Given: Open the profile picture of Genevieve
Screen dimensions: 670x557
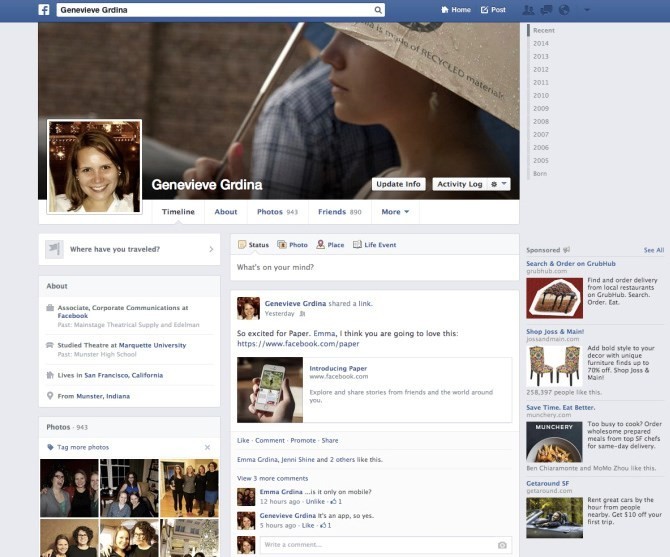Looking at the screenshot, I should click(94, 167).
